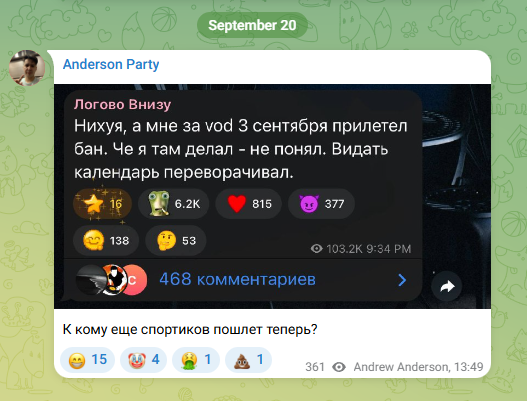This screenshot has width=527, height=401.
Task: Click the commenter avatars stack
Action: (x=111, y=279)
